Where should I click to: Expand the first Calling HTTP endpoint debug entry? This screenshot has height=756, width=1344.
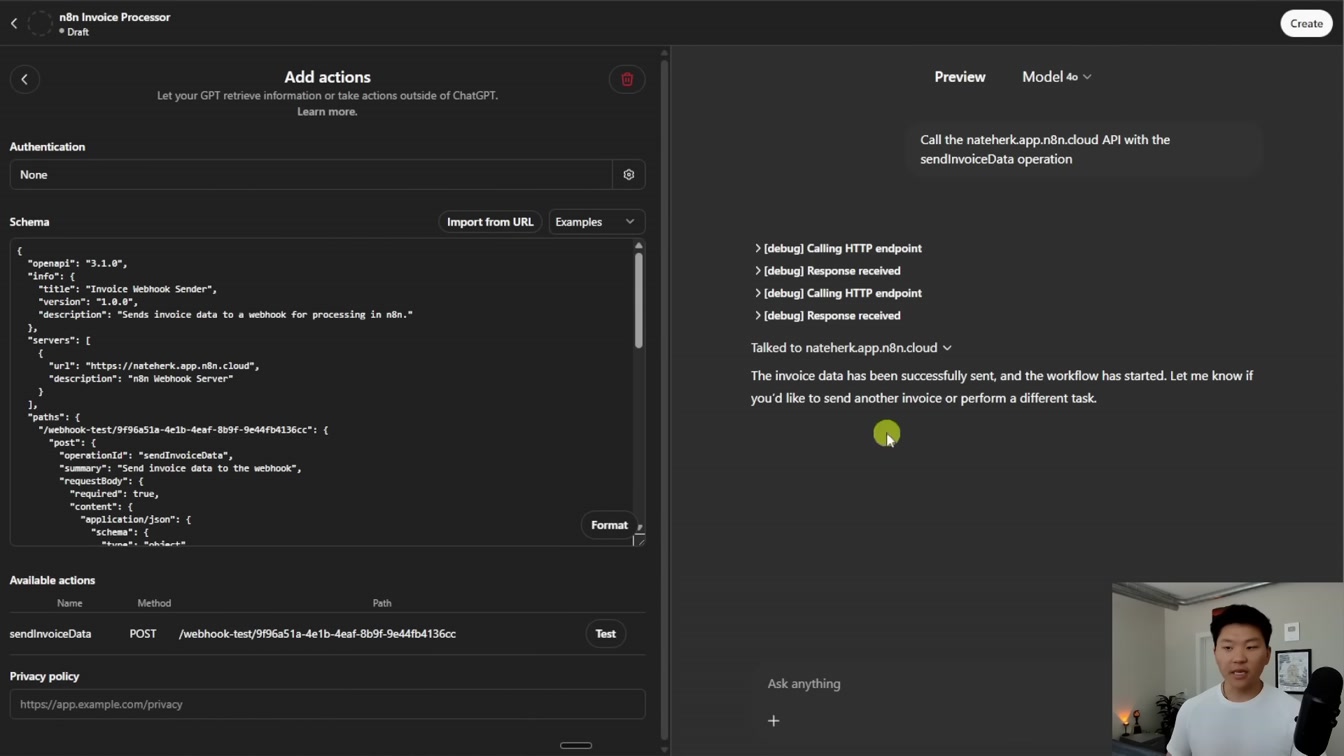(x=838, y=248)
